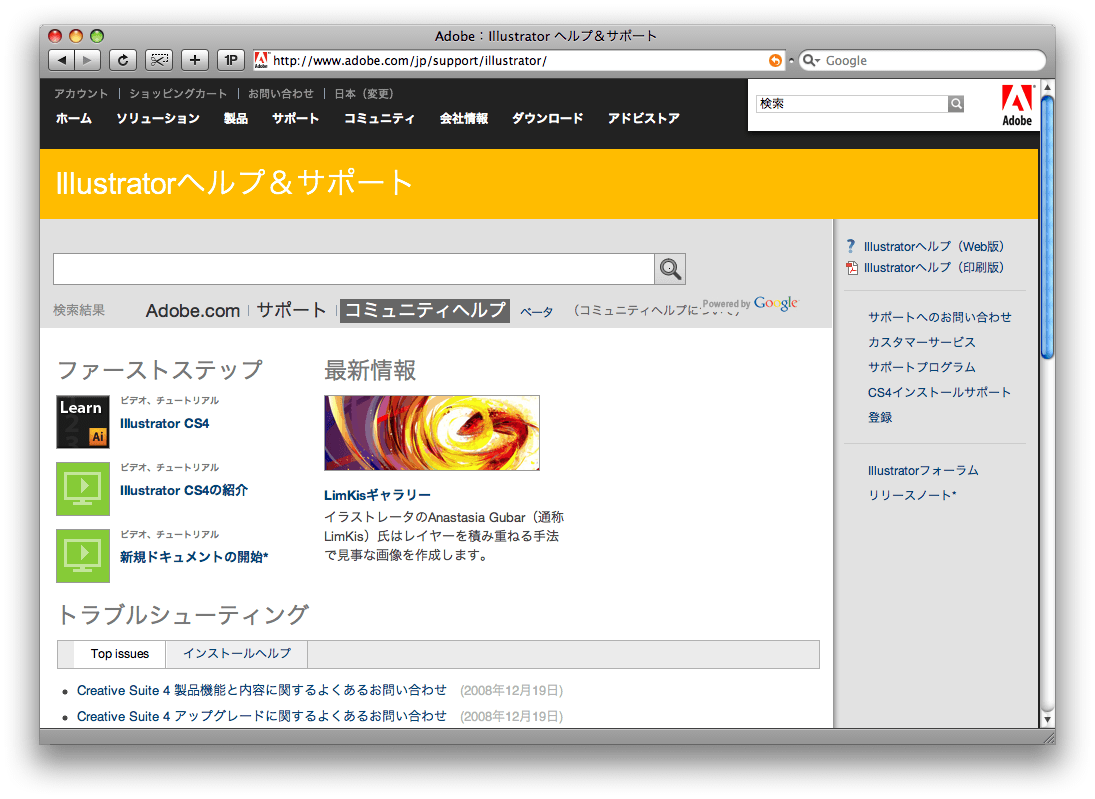Screen dimensions: 1095x799
Task: Open the リリースノート link
Action: pyautogui.click(x=912, y=495)
